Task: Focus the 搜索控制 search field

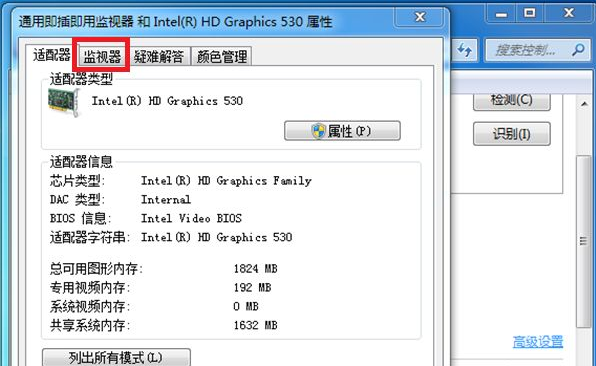Action: coord(538,50)
